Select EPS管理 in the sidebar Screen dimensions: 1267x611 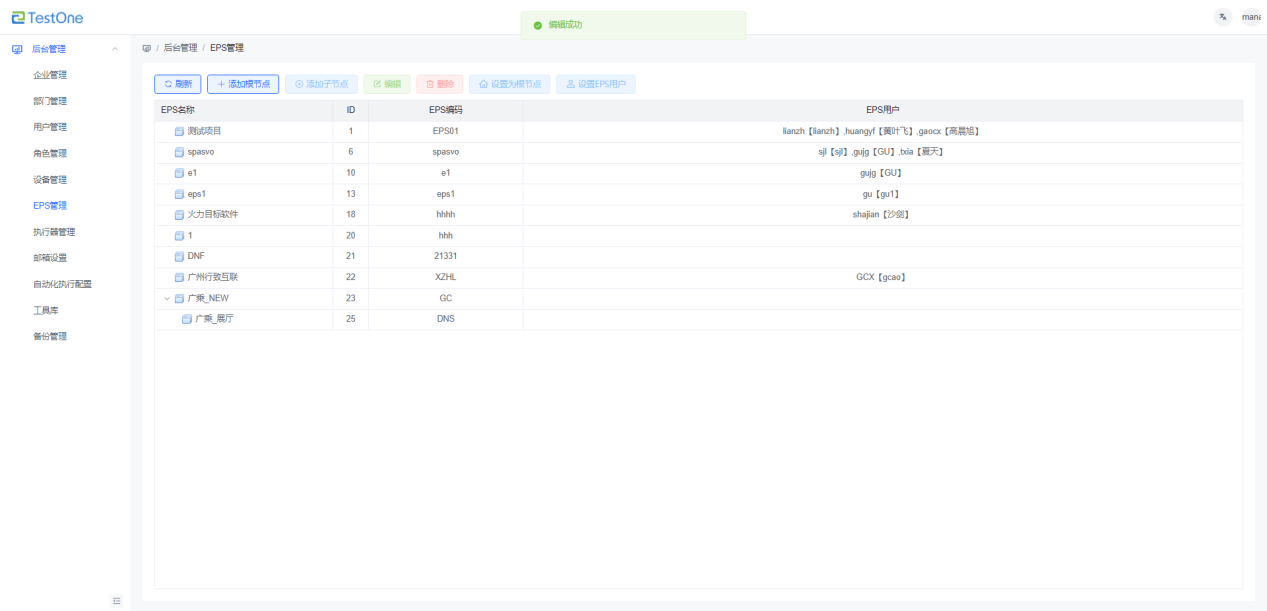point(50,206)
